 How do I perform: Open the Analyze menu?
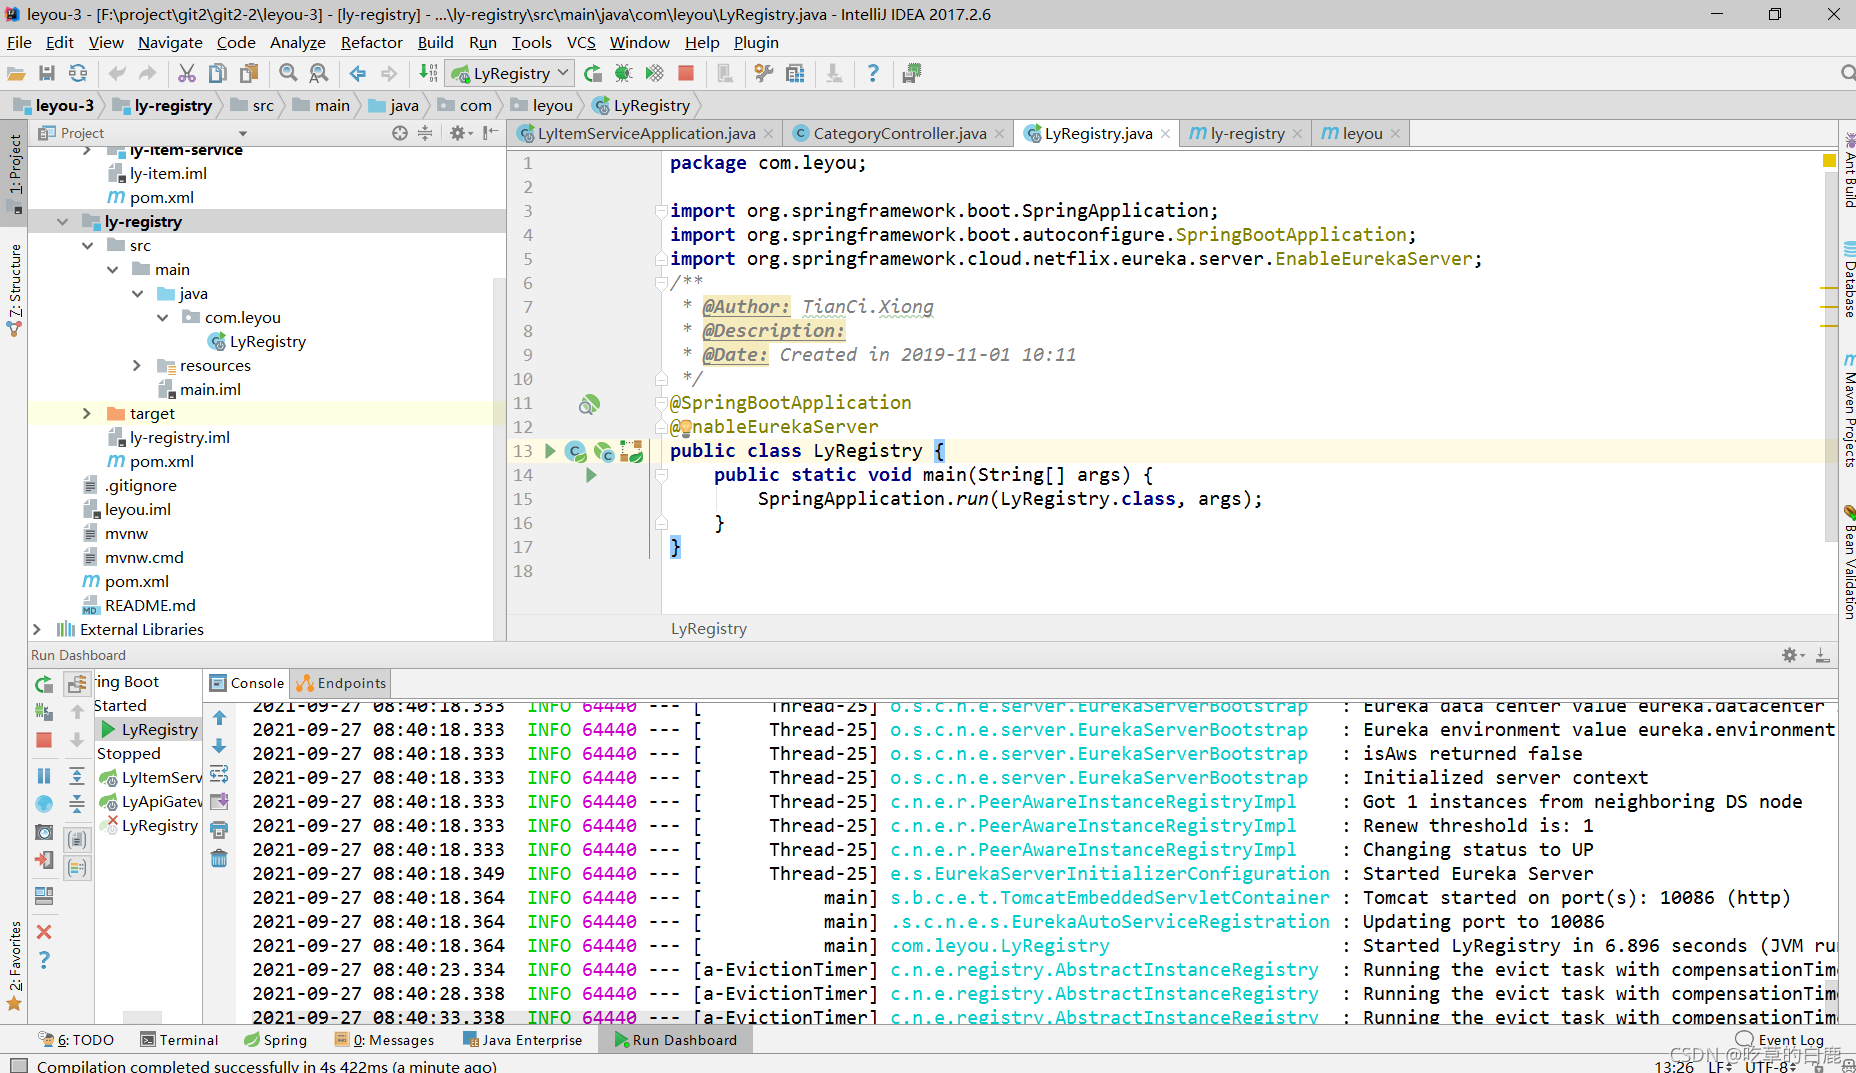pos(297,42)
